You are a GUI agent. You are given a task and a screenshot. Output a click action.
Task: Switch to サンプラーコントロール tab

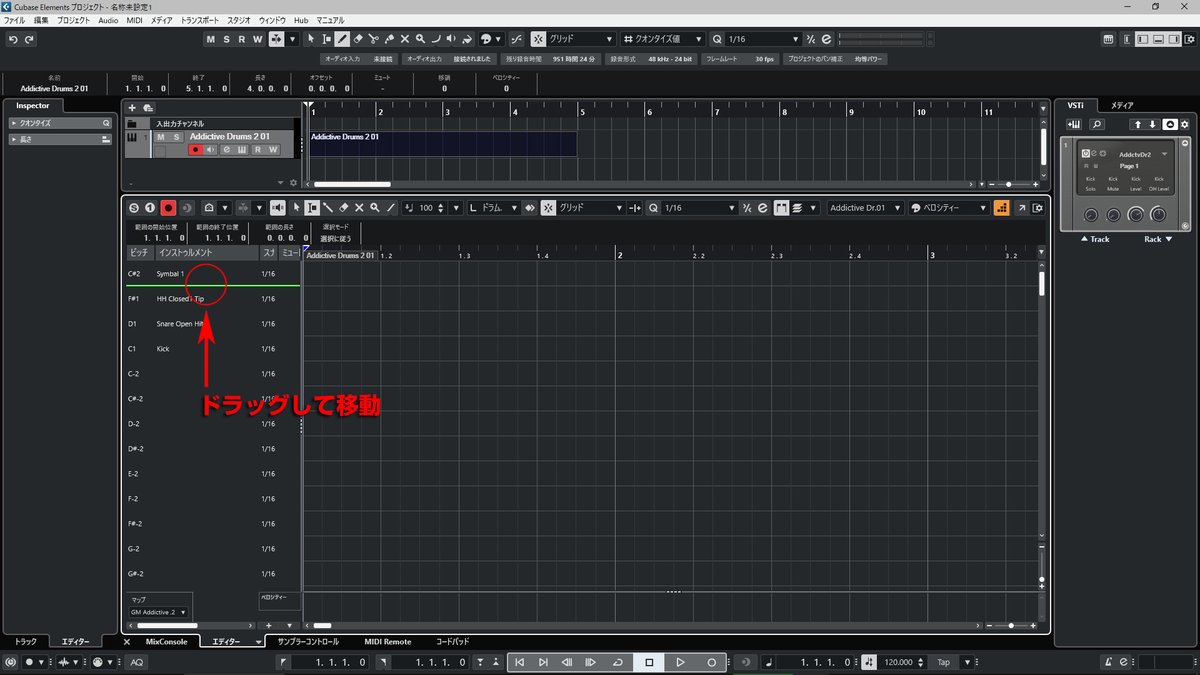coord(308,641)
